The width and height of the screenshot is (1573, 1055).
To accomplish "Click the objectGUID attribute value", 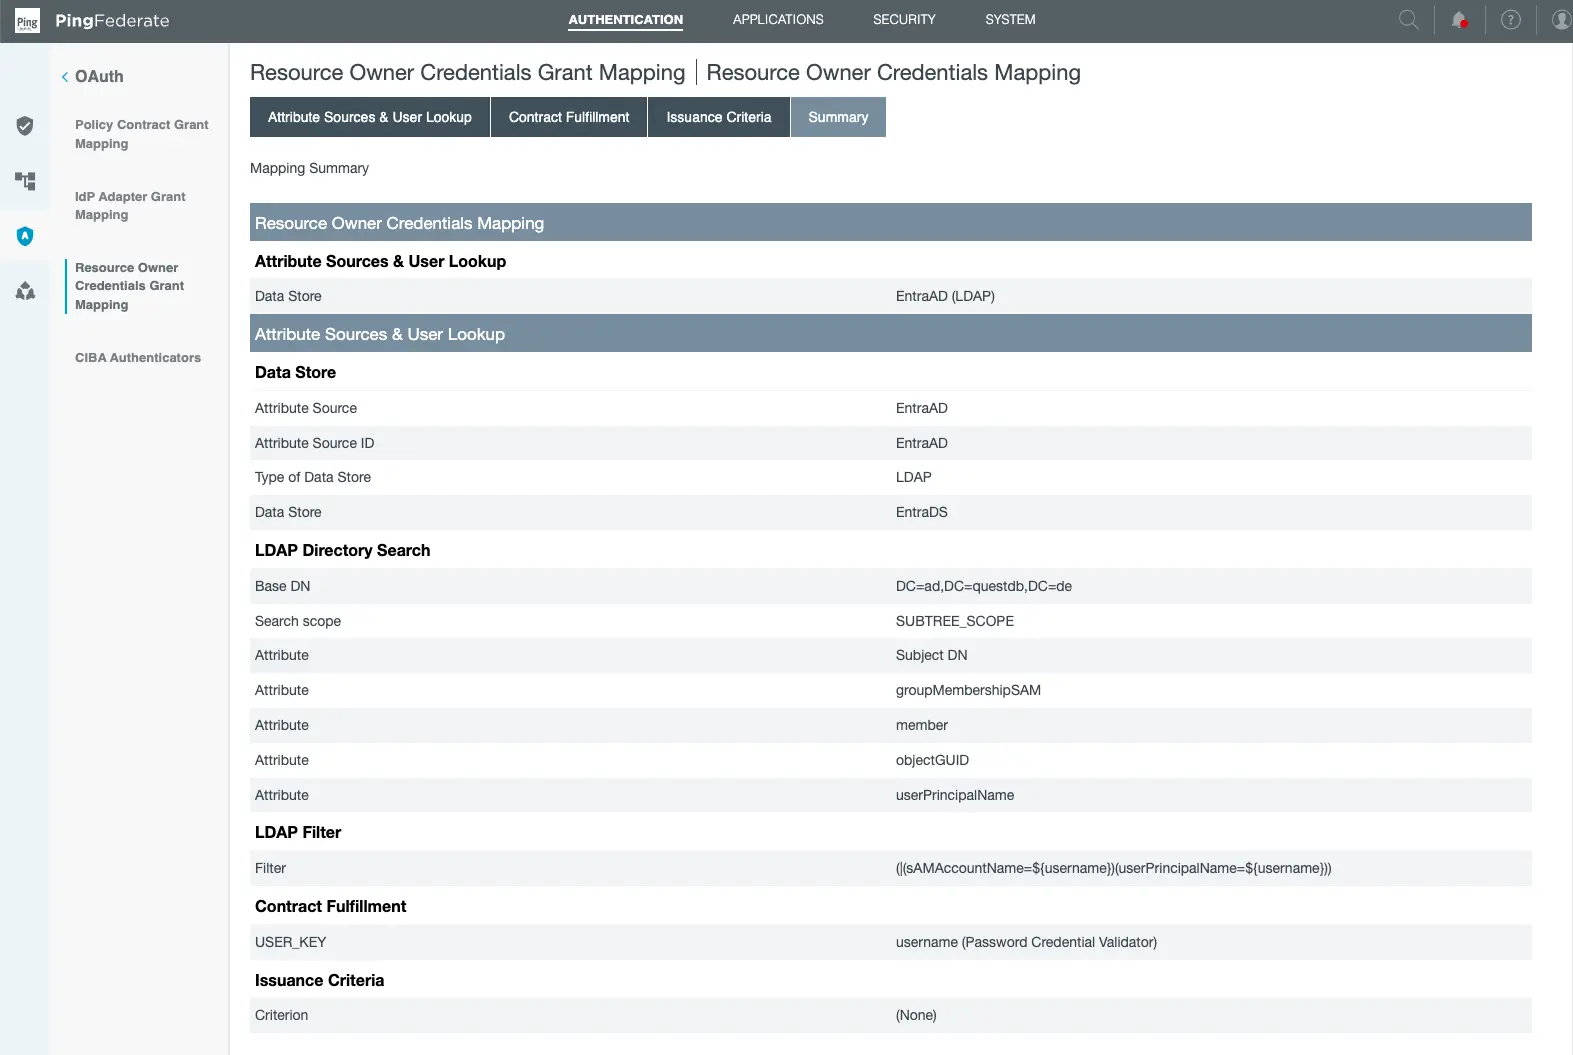I will click(932, 760).
